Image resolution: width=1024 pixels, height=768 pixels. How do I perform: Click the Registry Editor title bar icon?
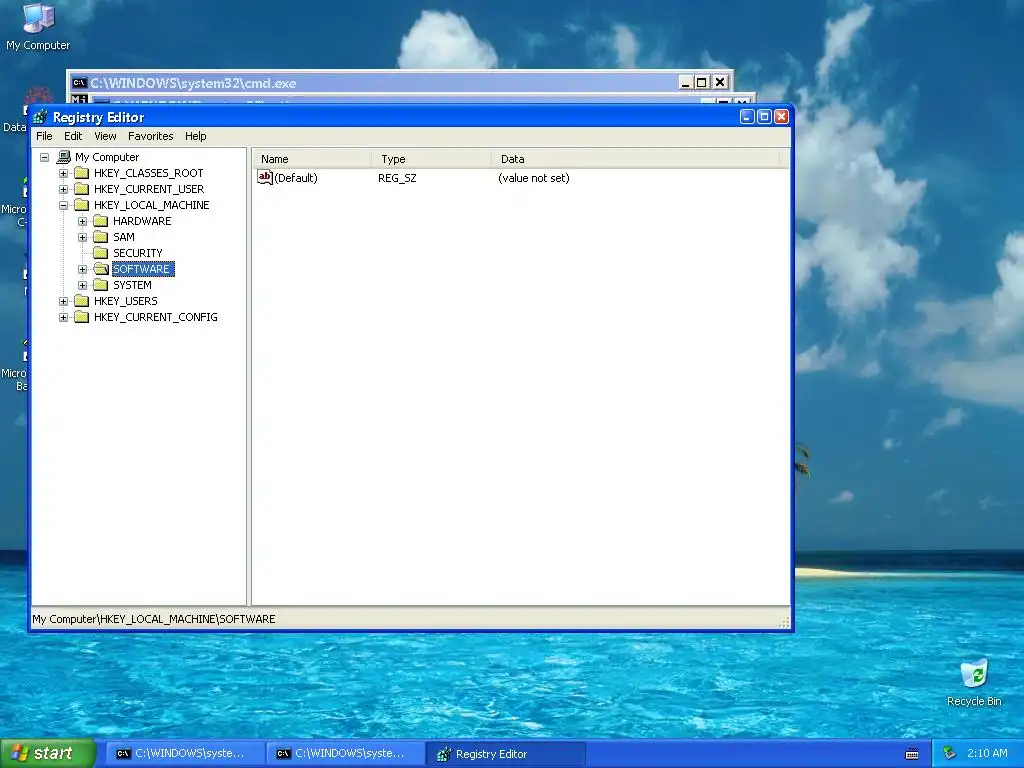click(x=40, y=117)
